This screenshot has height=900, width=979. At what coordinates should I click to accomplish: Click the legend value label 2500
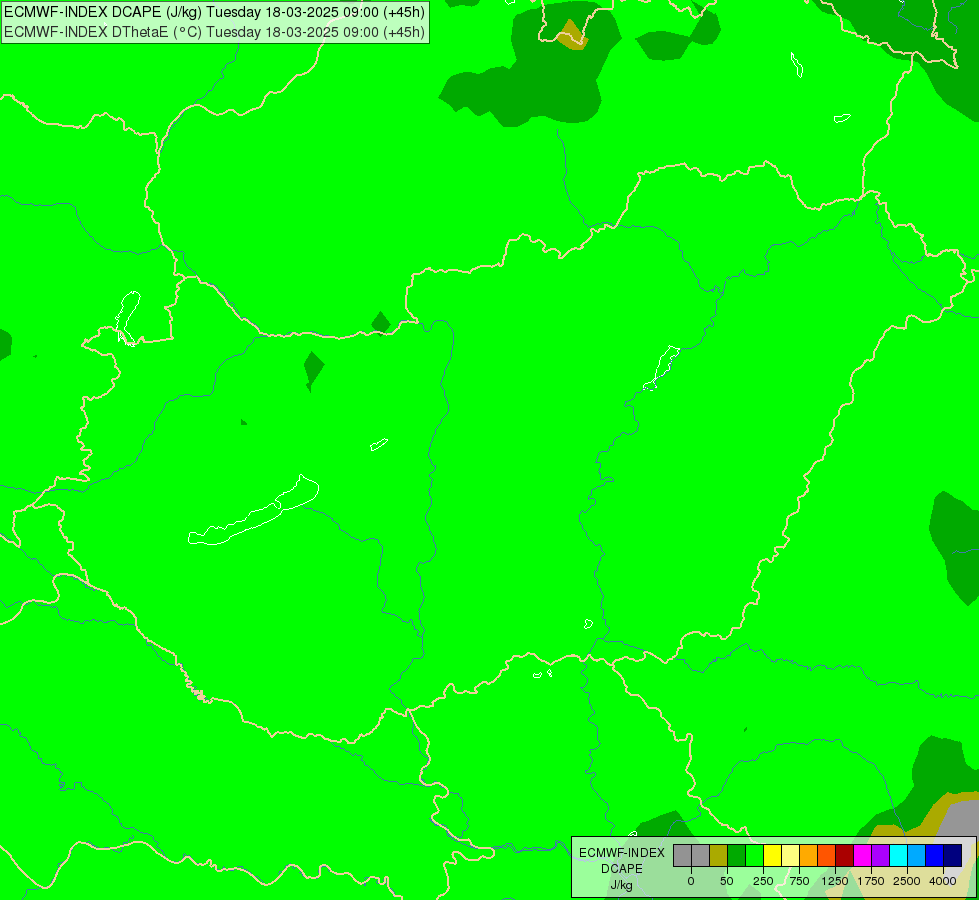(907, 881)
